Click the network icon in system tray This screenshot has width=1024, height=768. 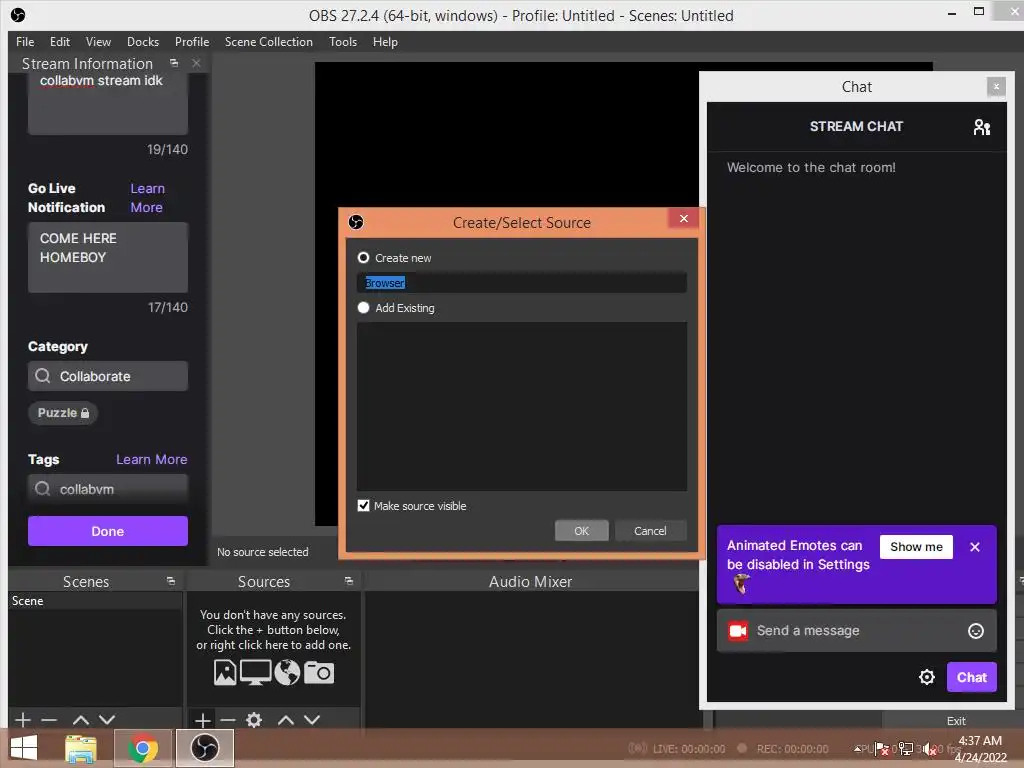tap(906, 749)
